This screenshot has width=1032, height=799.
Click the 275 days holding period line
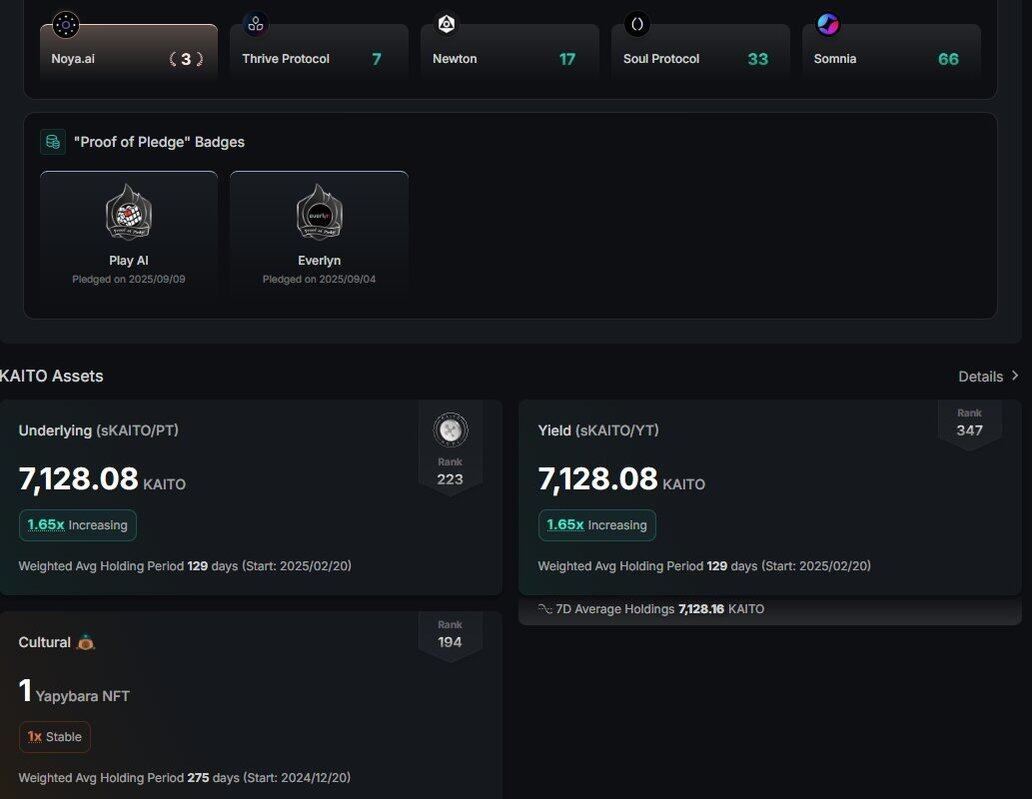point(184,778)
